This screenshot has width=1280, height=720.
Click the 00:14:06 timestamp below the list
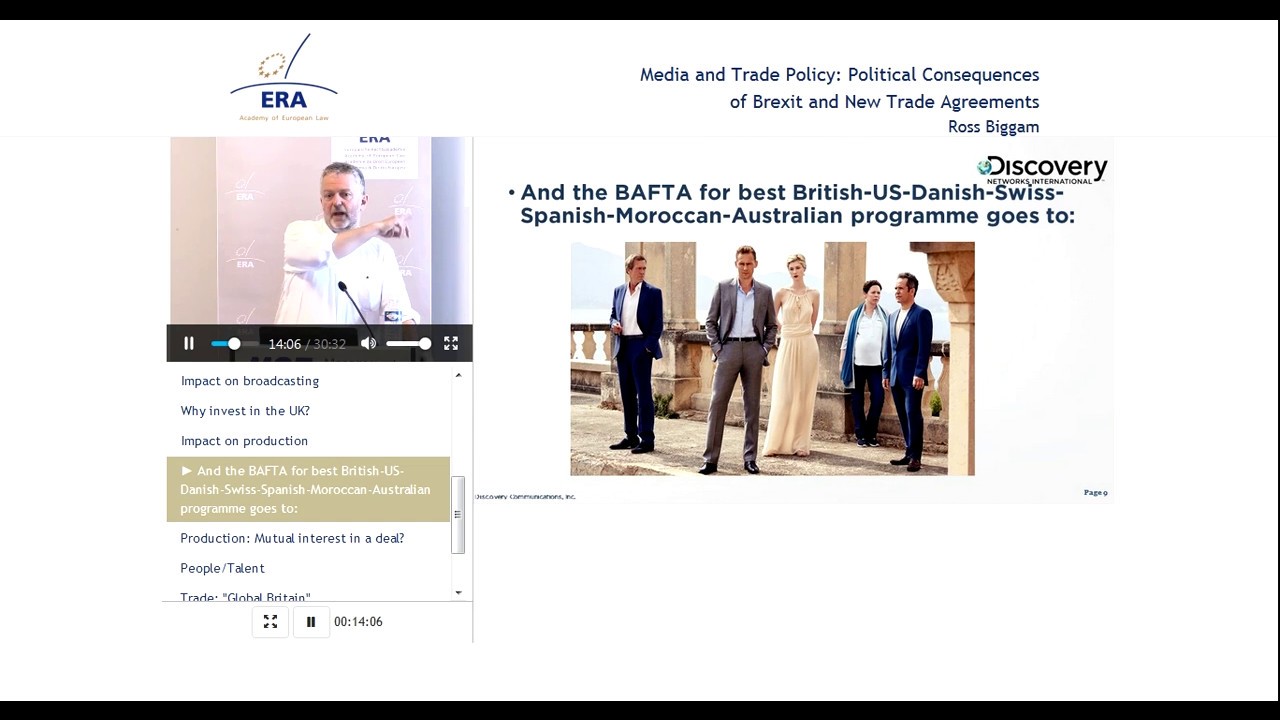coord(358,622)
